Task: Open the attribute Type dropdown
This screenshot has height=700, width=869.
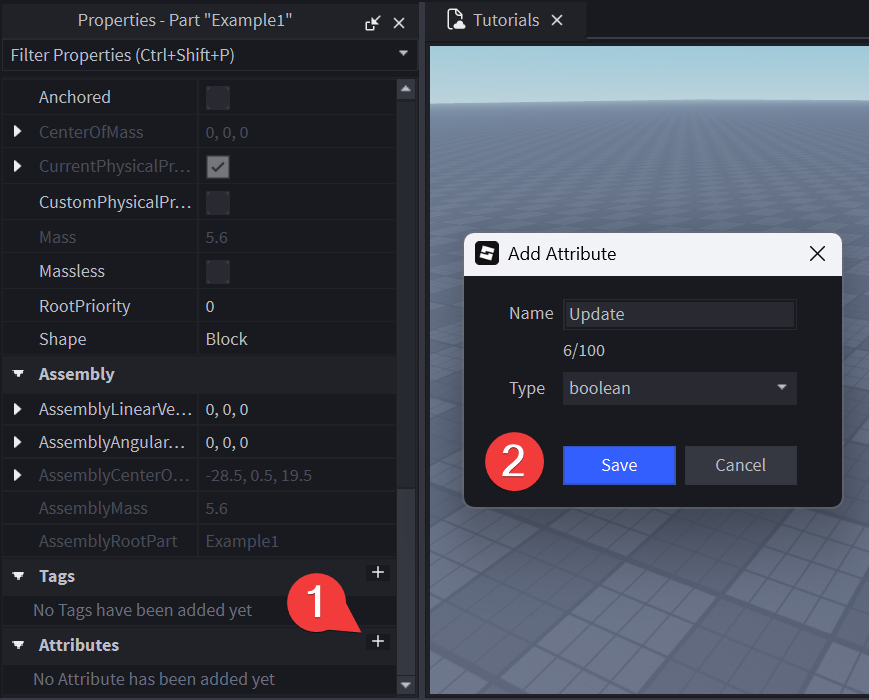Action: point(679,388)
